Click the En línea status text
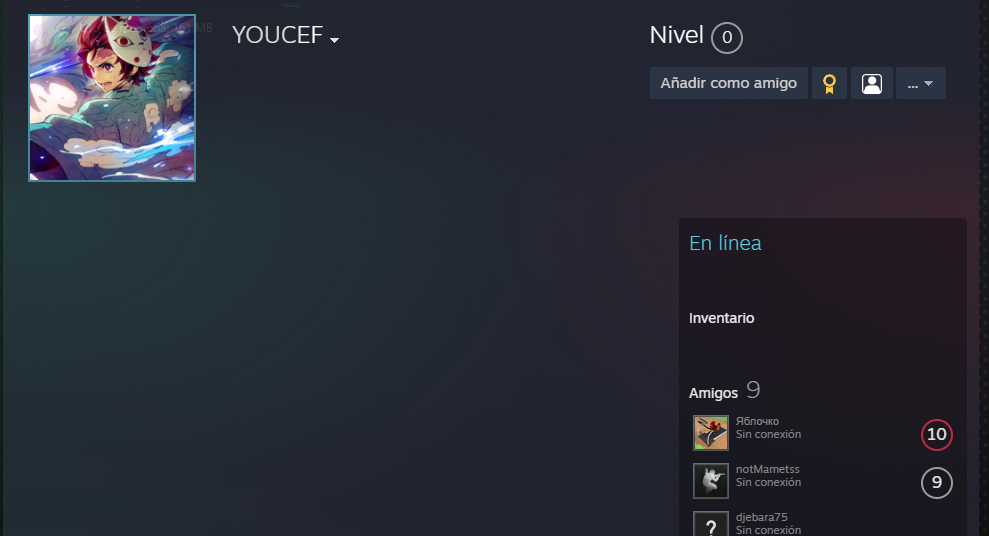Screen dimensions: 989x536 (x=725, y=243)
